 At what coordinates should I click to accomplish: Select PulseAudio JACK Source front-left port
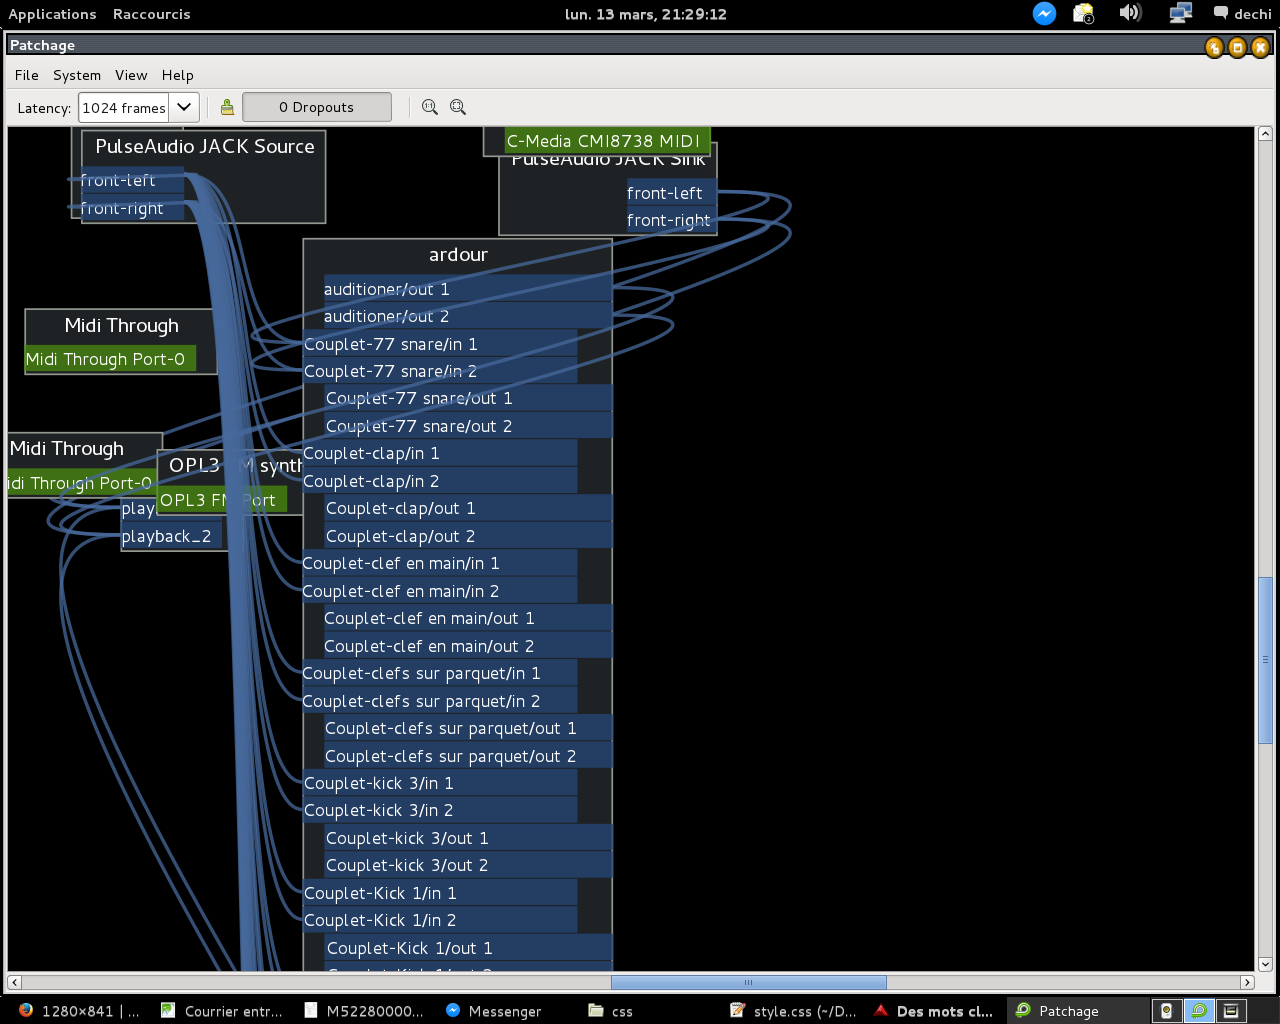pyautogui.click(x=132, y=180)
